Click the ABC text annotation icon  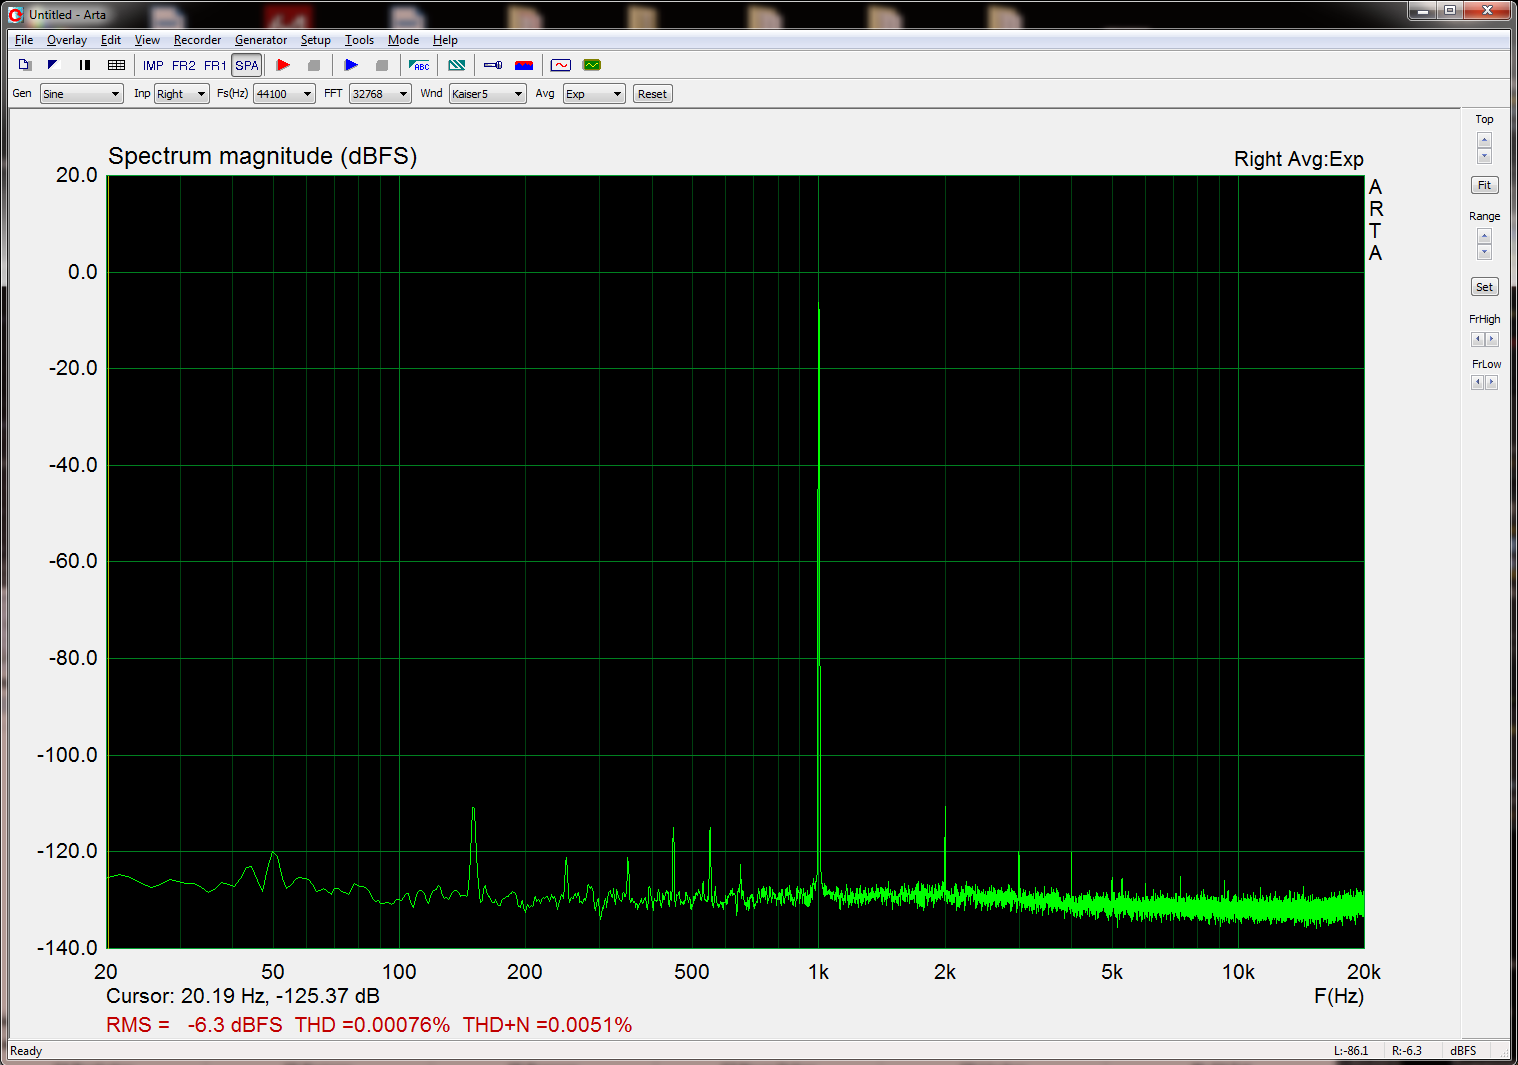click(420, 65)
